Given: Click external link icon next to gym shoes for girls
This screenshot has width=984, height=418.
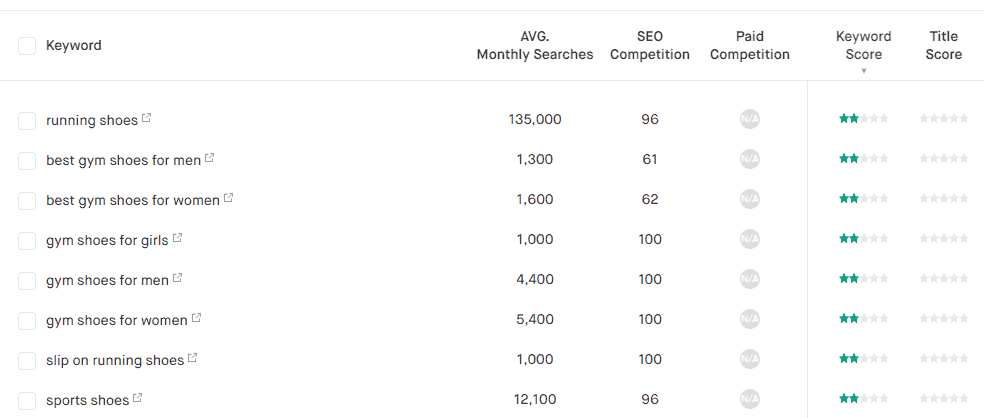Looking at the screenshot, I should click(x=178, y=239).
